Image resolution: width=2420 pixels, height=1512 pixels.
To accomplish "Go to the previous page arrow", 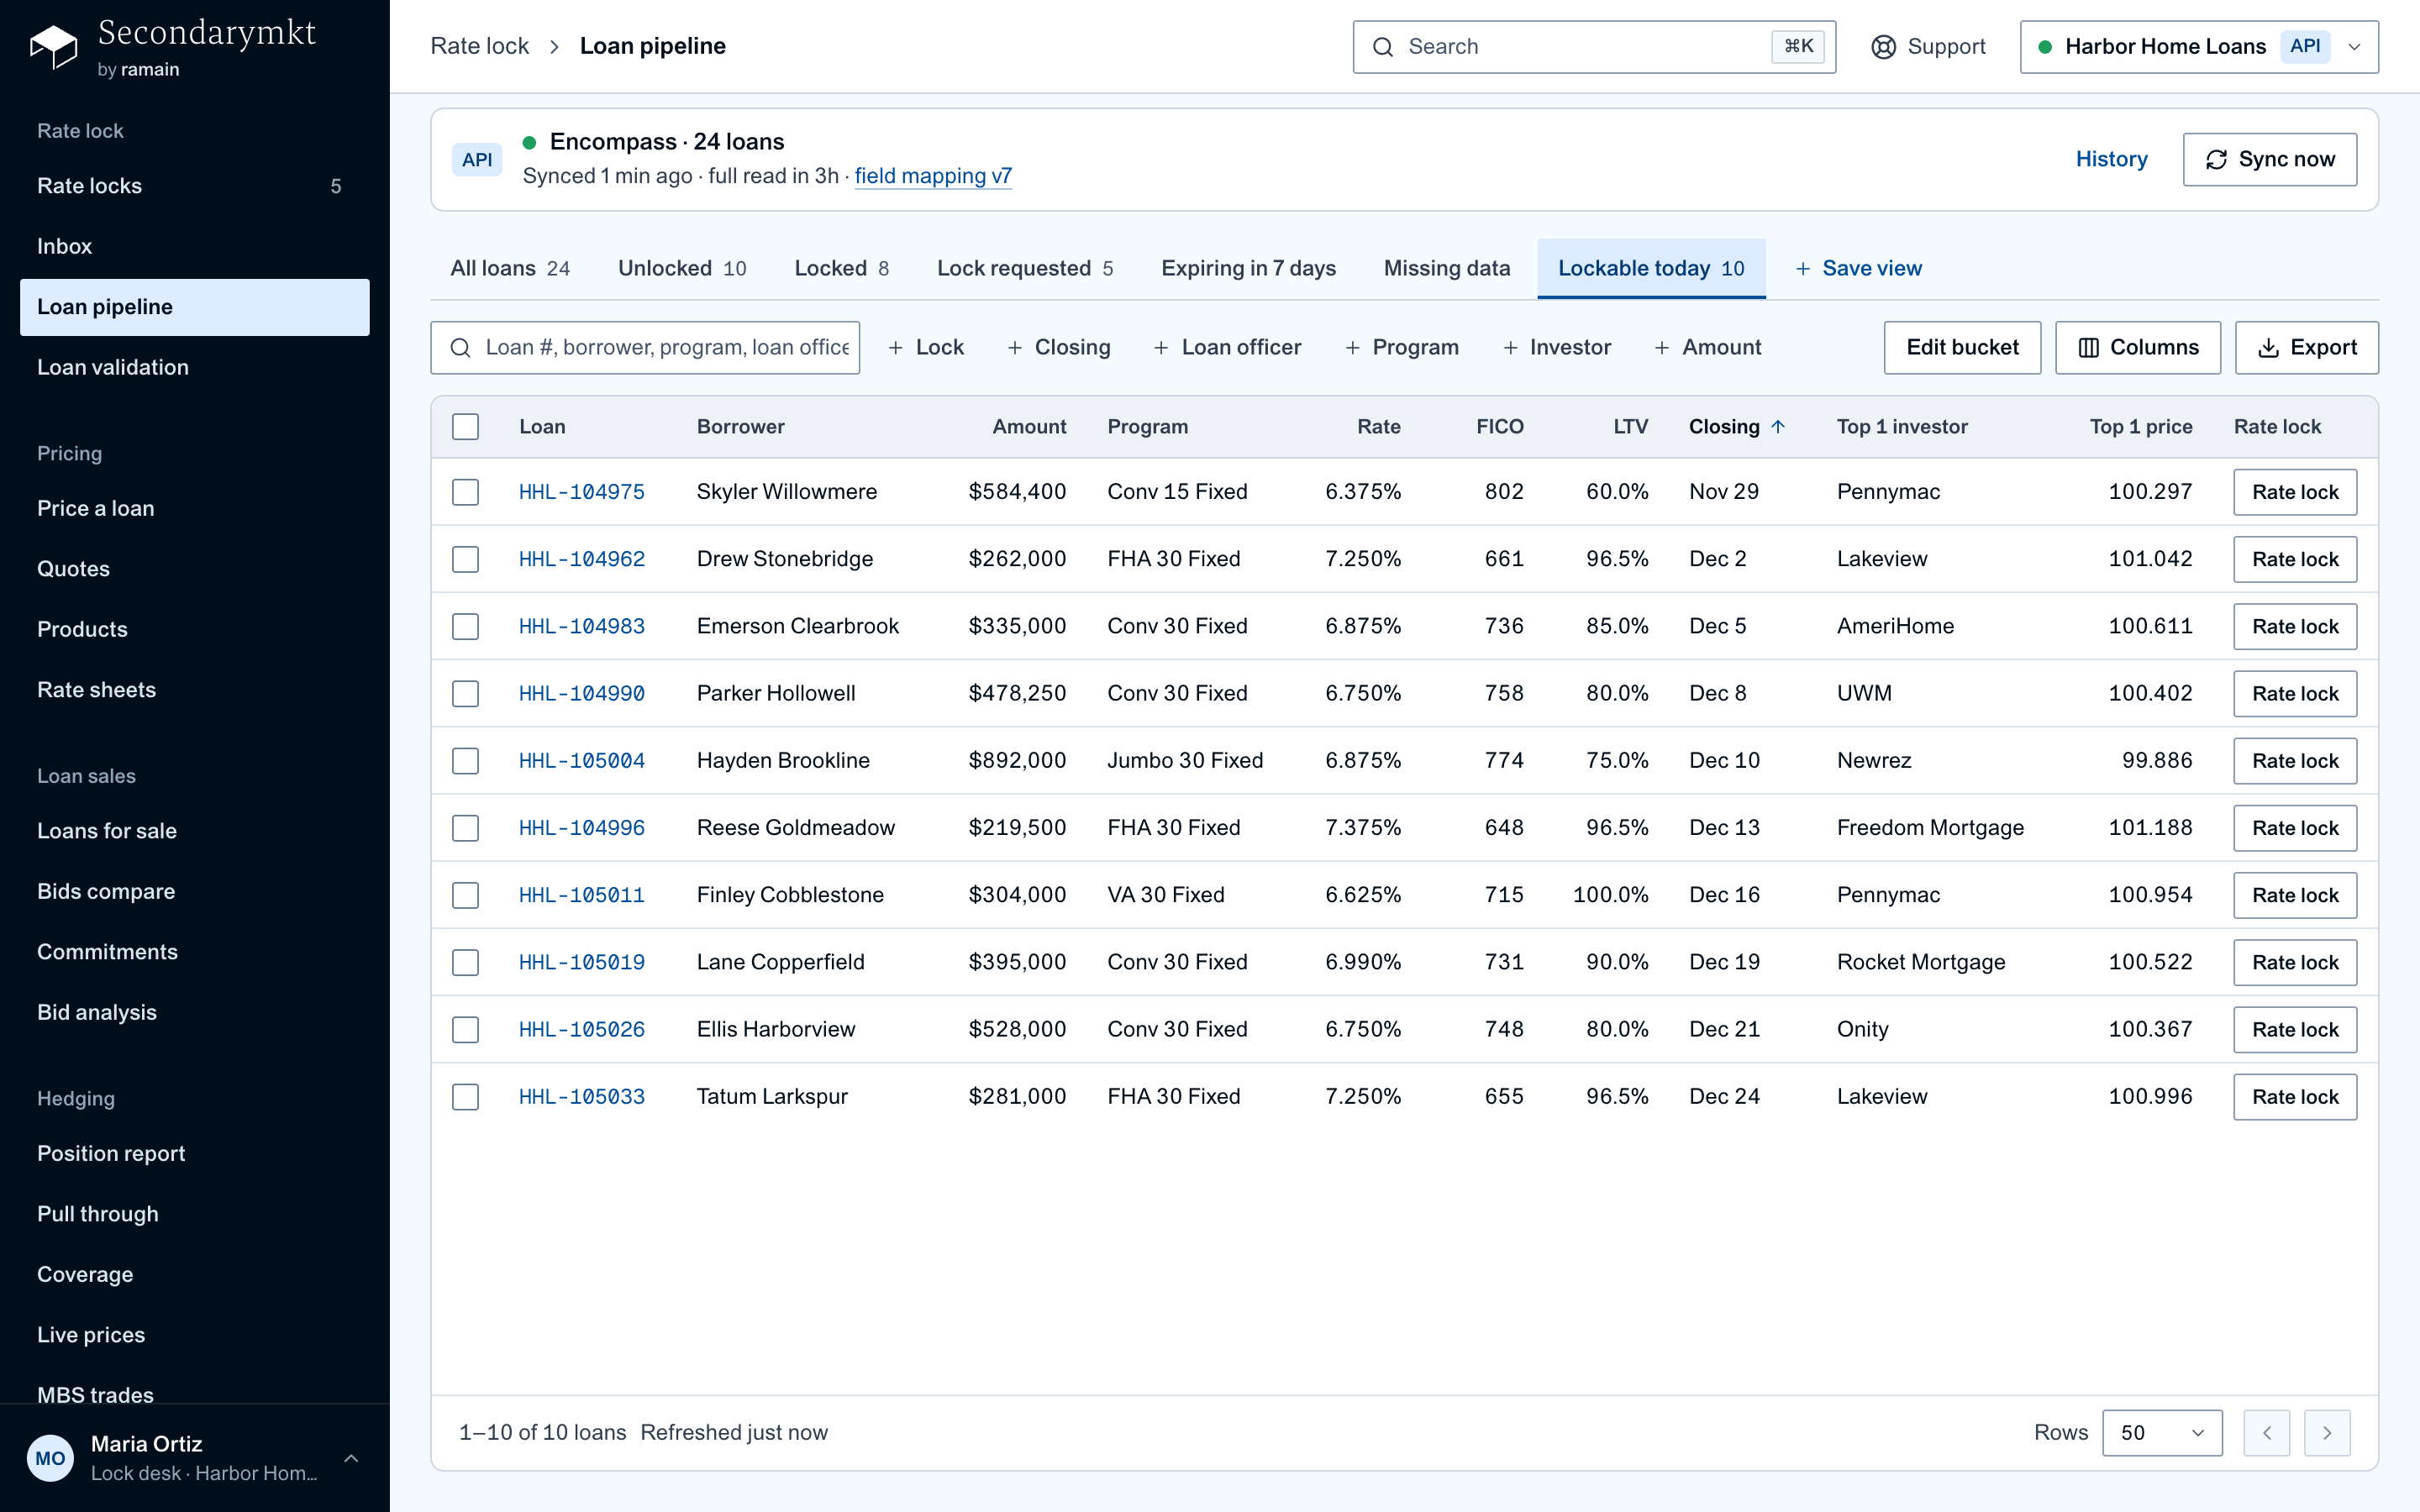I will (2266, 1433).
